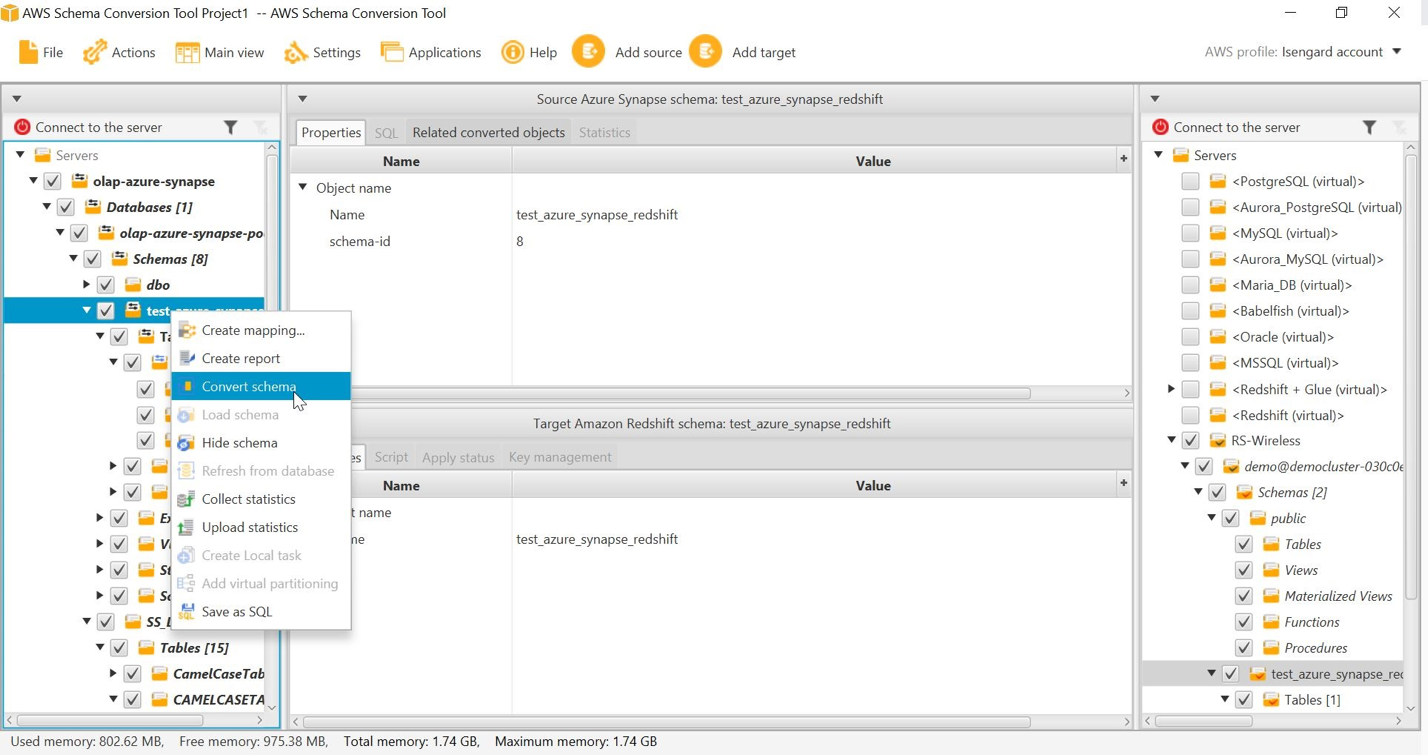This screenshot has width=1428, height=755.
Task: Switch to Main view icon
Action: pos(187,52)
